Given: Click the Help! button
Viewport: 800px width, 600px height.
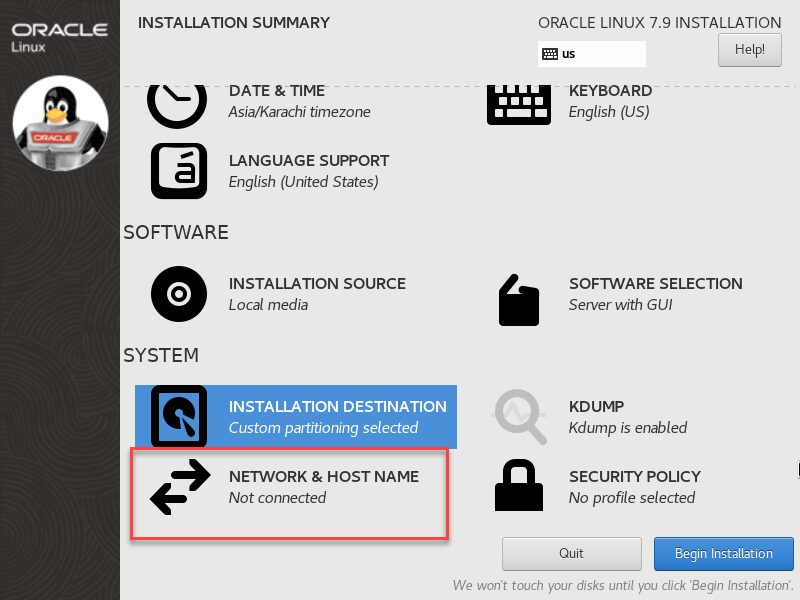Looking at the screenshot, I should click(x=749, y=49).
